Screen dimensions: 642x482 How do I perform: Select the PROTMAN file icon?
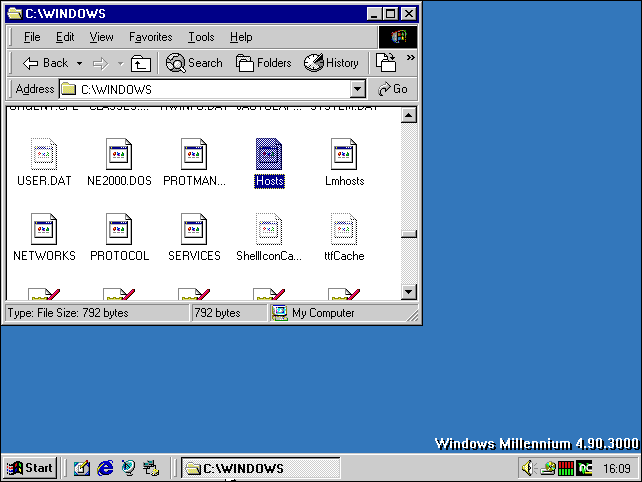click(194, 154)
